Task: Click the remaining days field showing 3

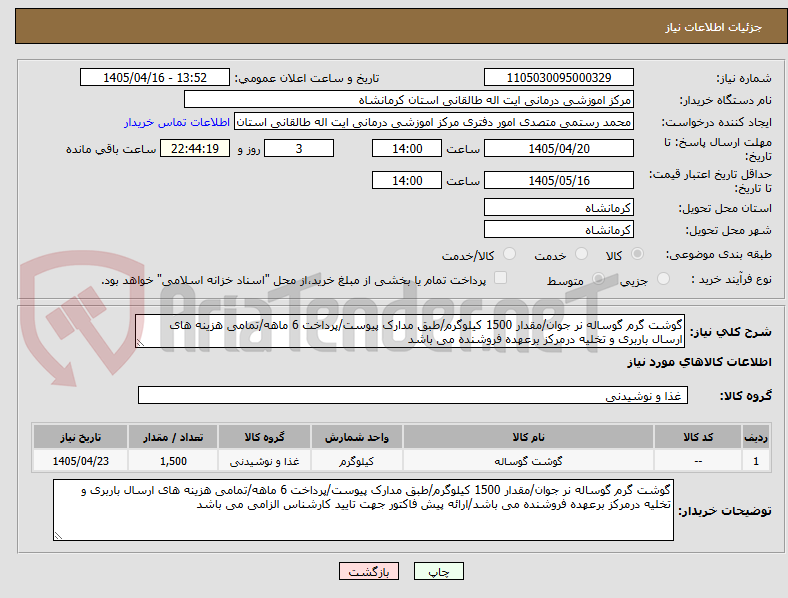Action: point(299,148)
